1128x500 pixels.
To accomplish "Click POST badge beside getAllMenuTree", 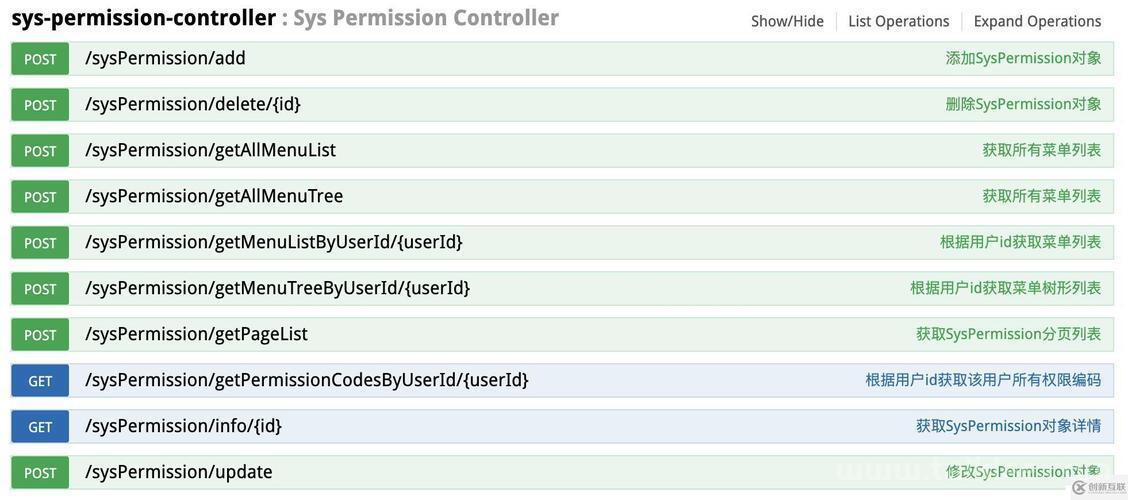I will [40, 197].
